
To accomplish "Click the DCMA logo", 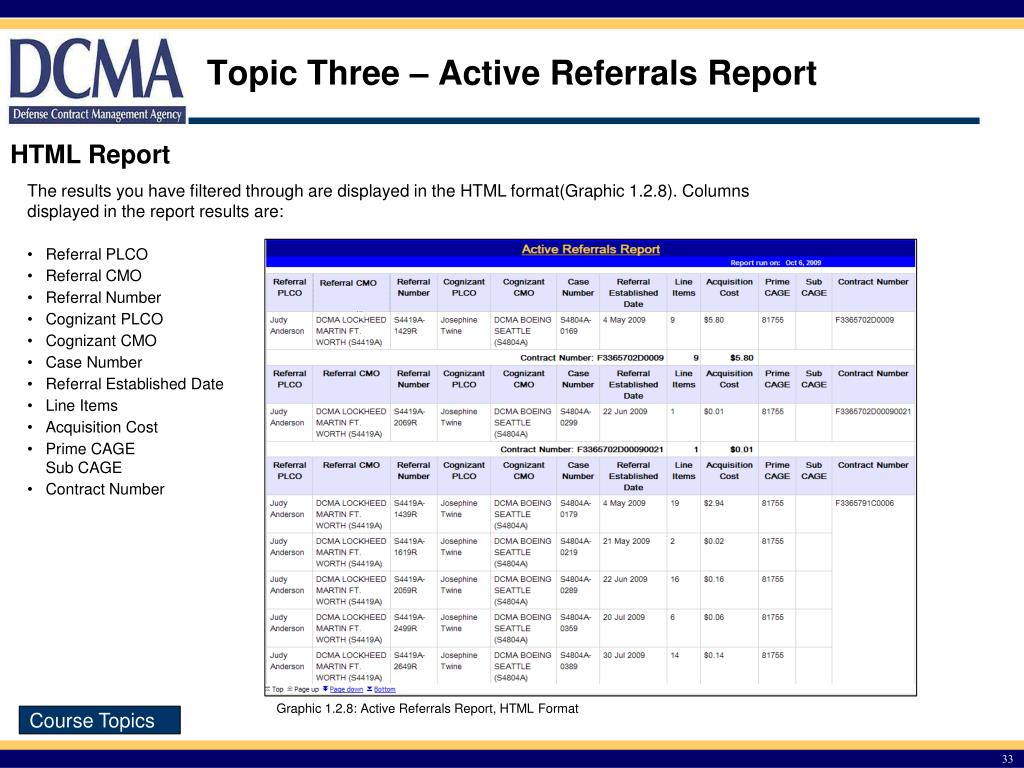I will click(x=97, y=80).
